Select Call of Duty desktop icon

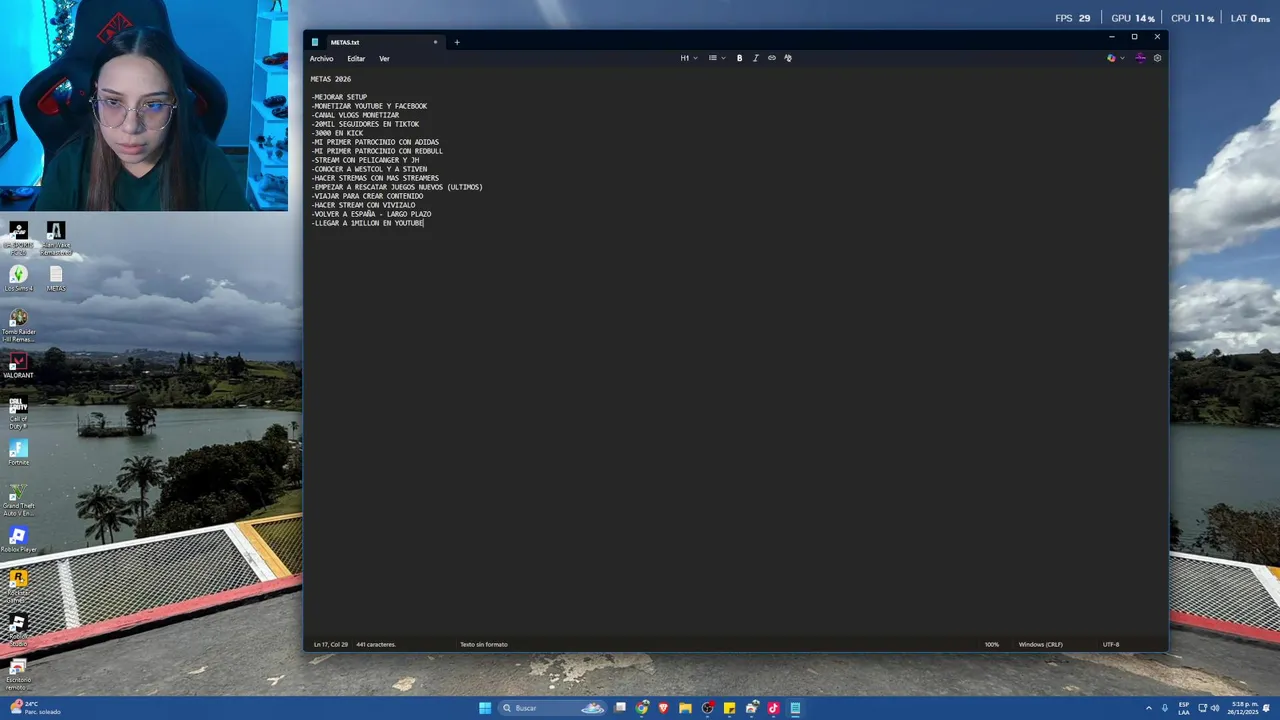pyautogui.click(x=18, y=413)
